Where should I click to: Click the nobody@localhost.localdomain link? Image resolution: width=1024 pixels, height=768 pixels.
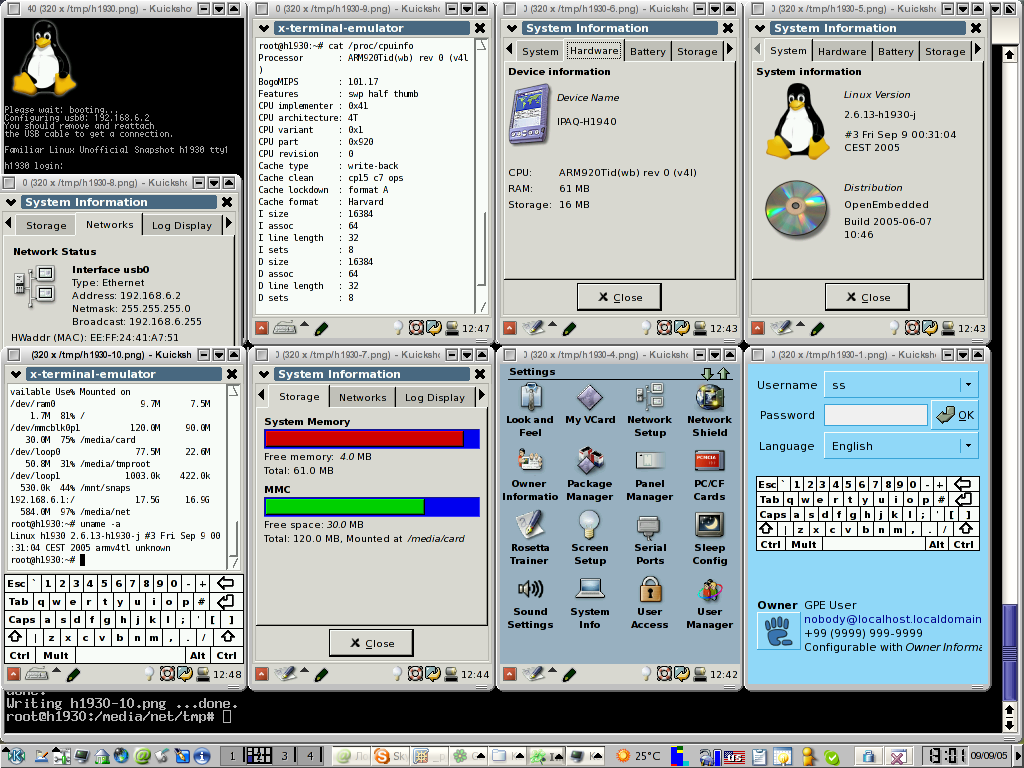coord(893,619)
